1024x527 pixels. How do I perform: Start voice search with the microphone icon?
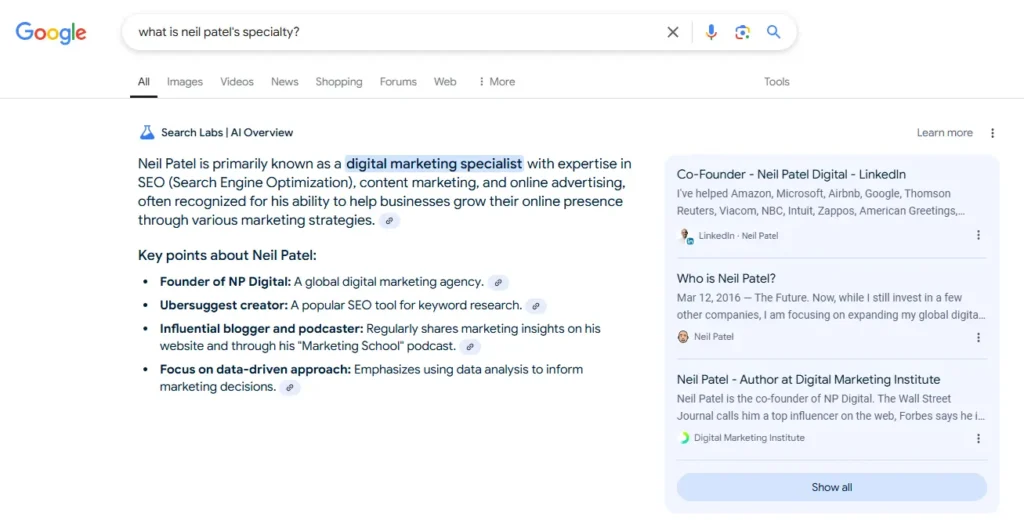click(711, 32)
